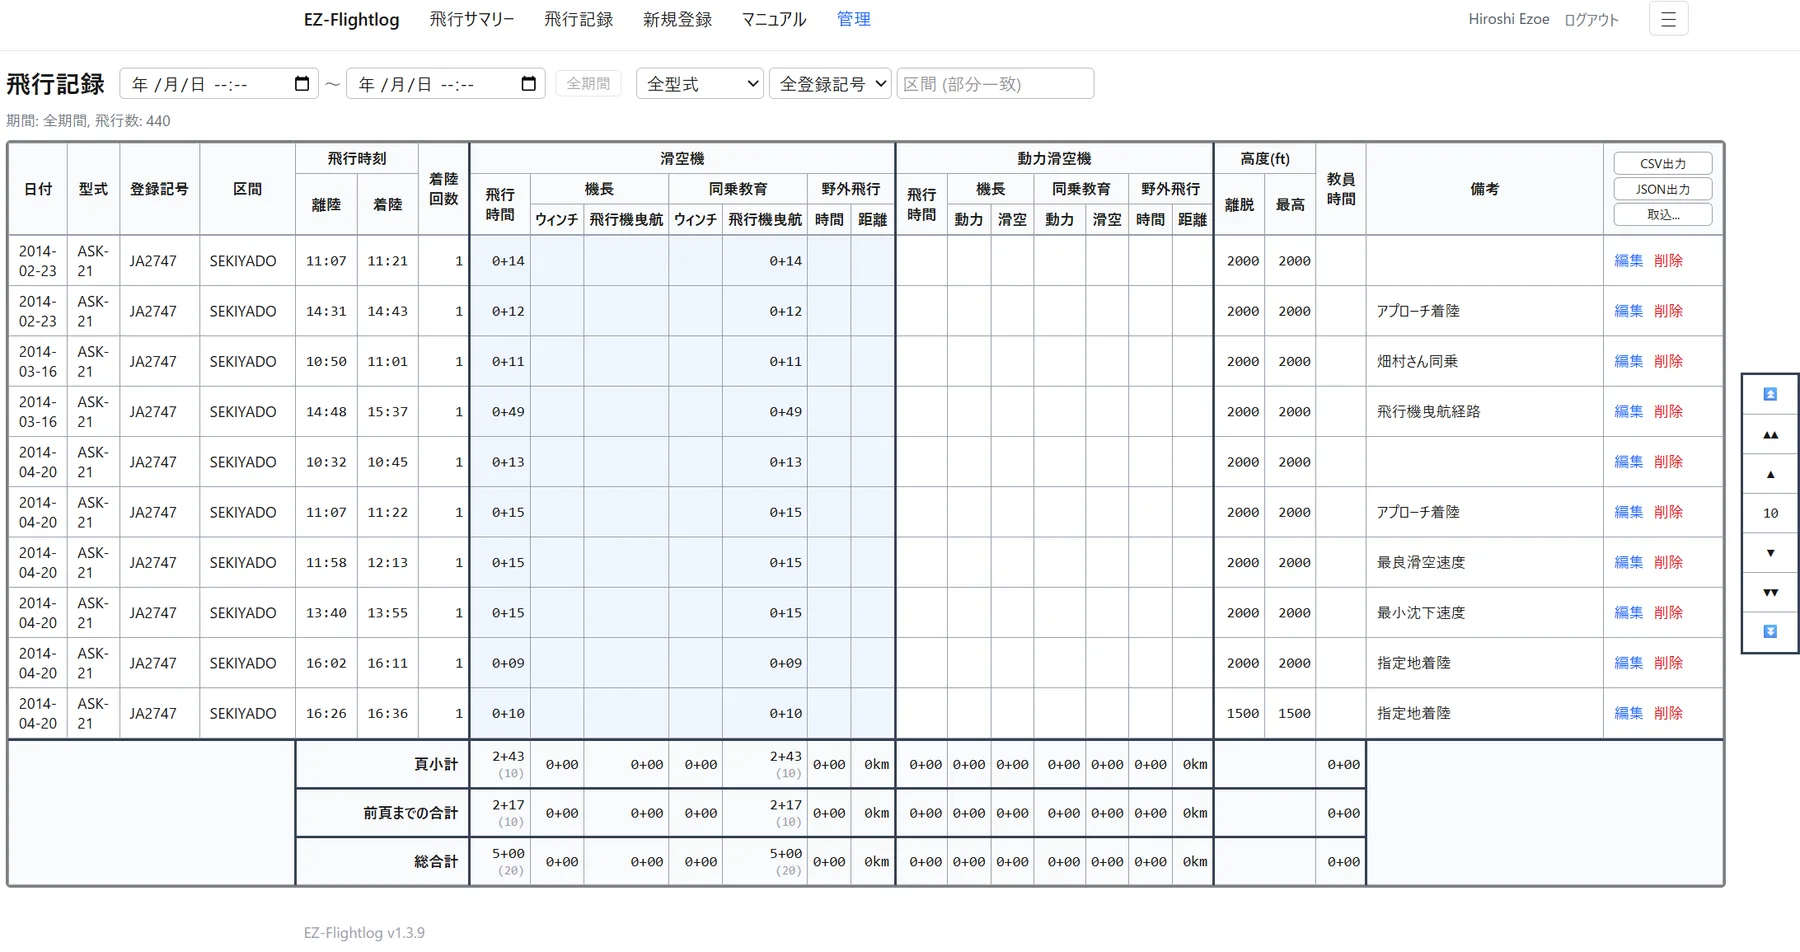Click the 全期間 button
The image size is (1800, 952).
pos(588,84)
